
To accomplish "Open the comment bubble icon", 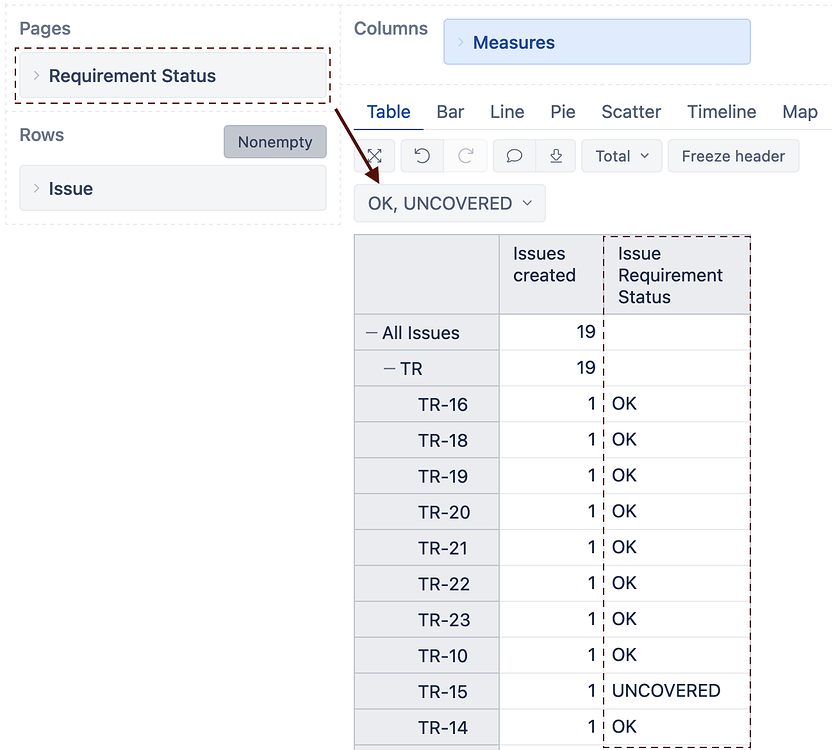I will (514, 156).
